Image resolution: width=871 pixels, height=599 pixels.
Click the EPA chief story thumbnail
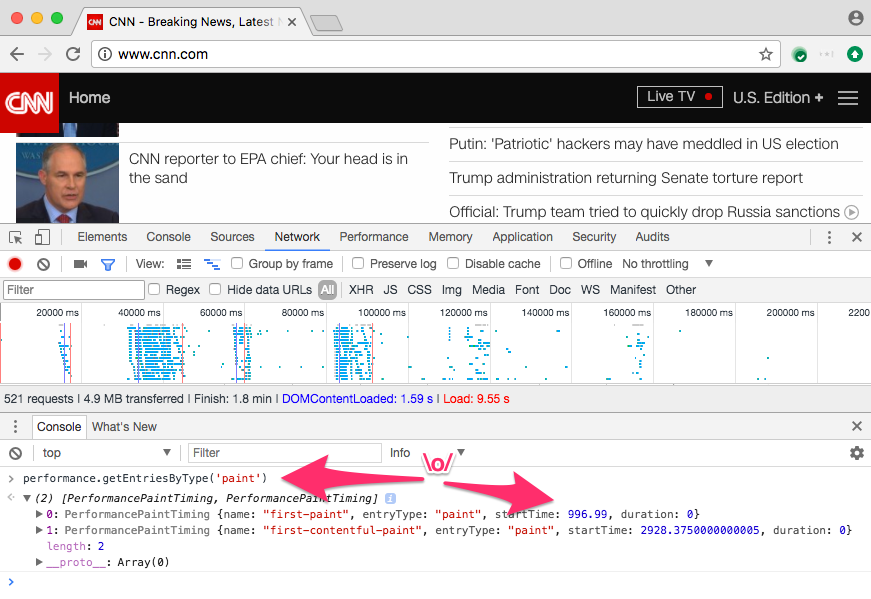coord(67,183)
